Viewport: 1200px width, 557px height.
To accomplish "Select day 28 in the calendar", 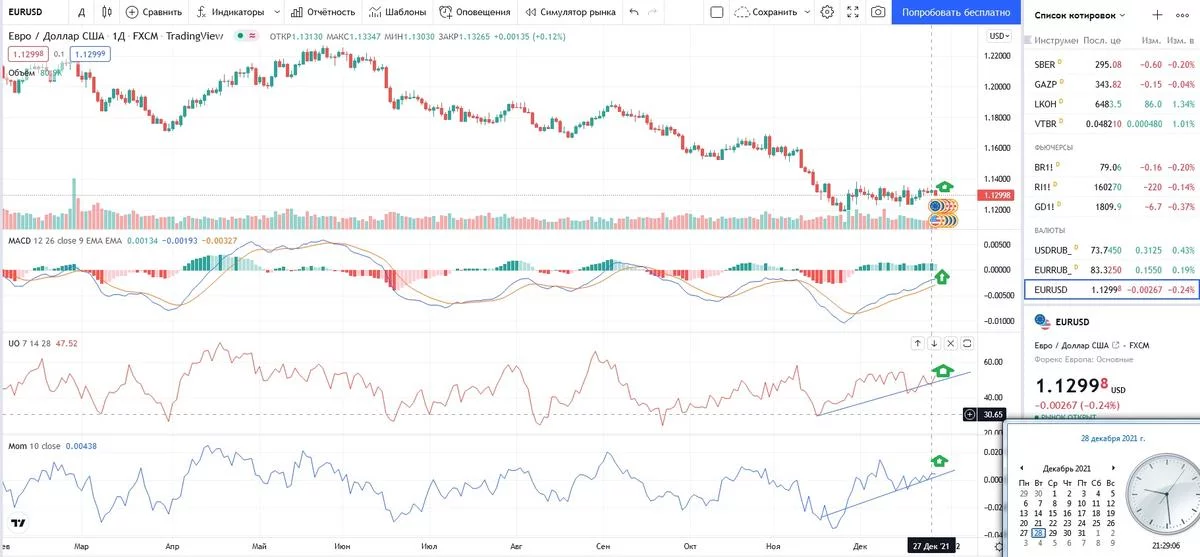I will click(1036, 533).
